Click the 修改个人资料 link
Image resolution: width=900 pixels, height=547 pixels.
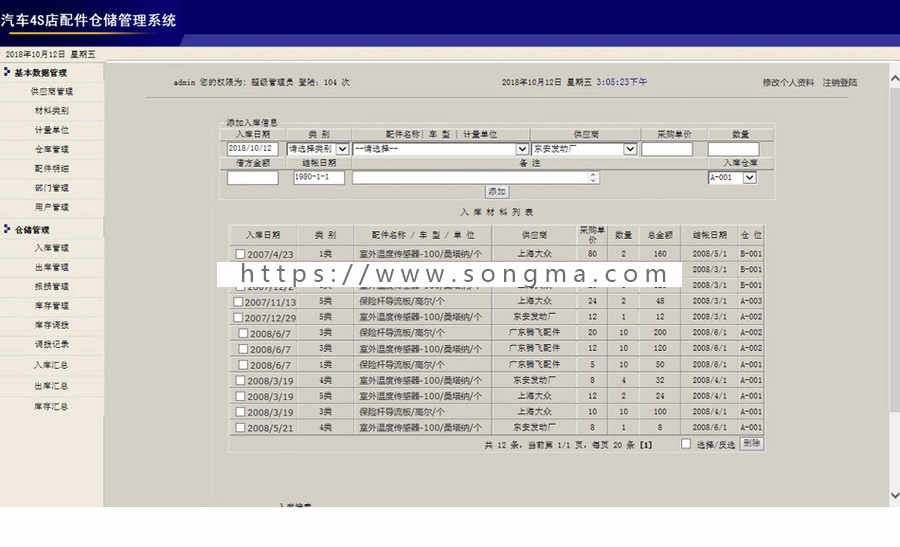pos(788,82)
